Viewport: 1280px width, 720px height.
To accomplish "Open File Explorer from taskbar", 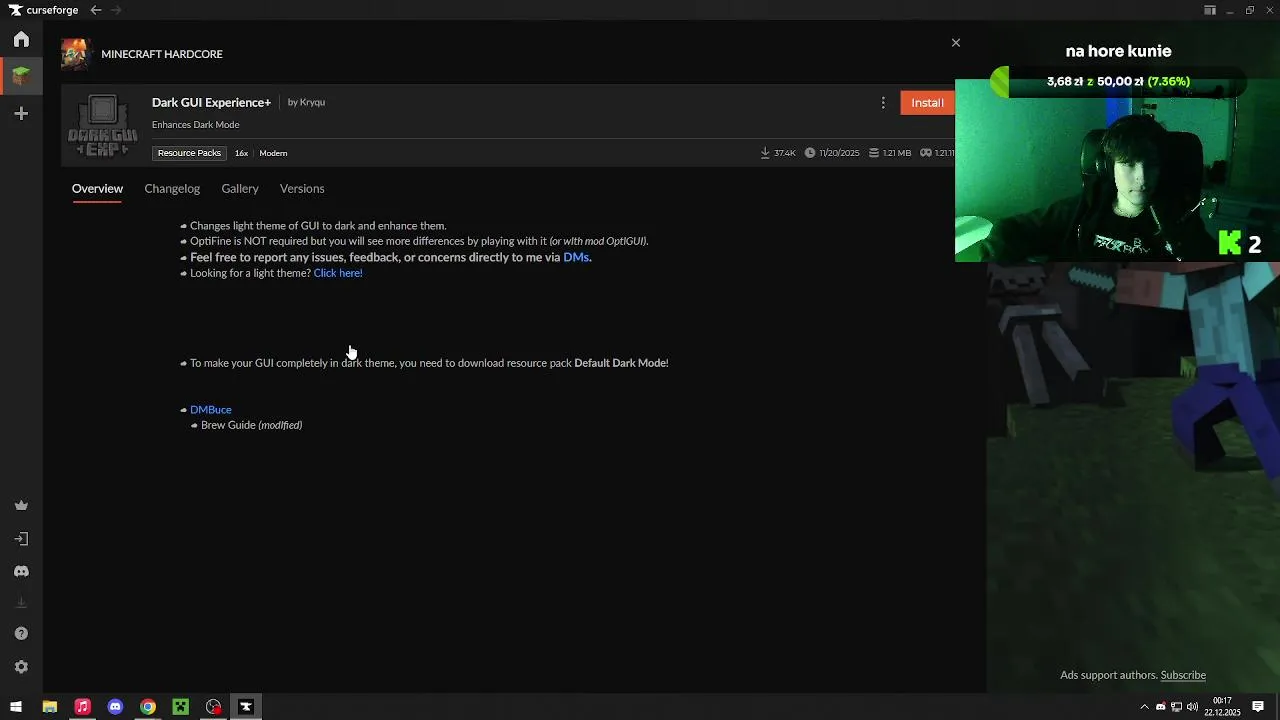I will point(49,707).
